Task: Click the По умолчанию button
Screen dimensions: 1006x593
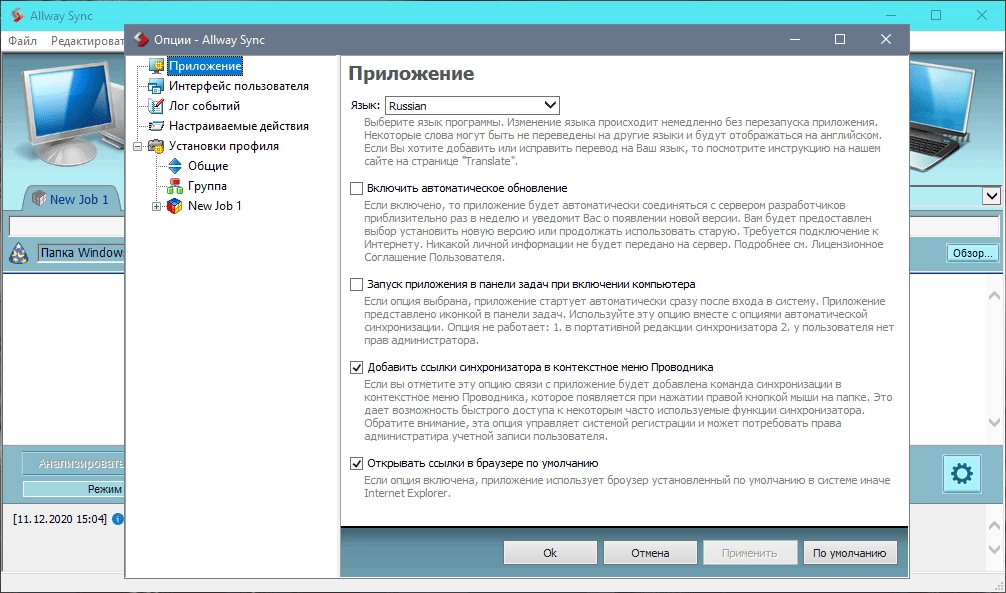Action: point(849,553)
